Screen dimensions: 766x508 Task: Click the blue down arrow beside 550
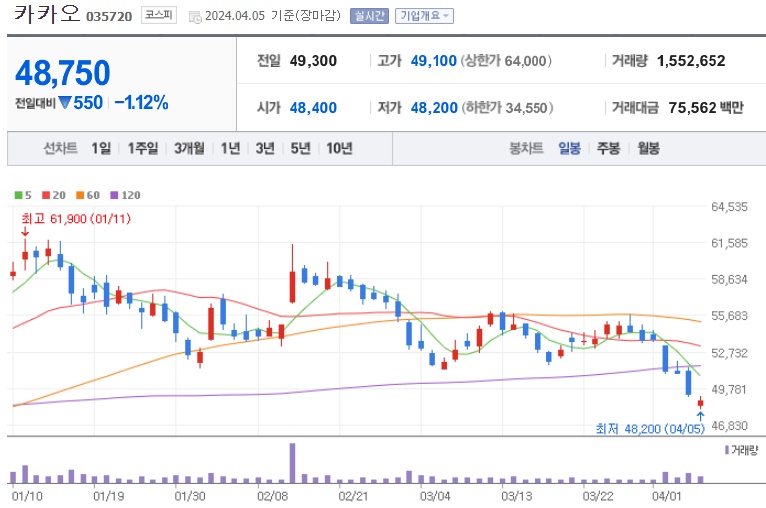click(65, 103)
